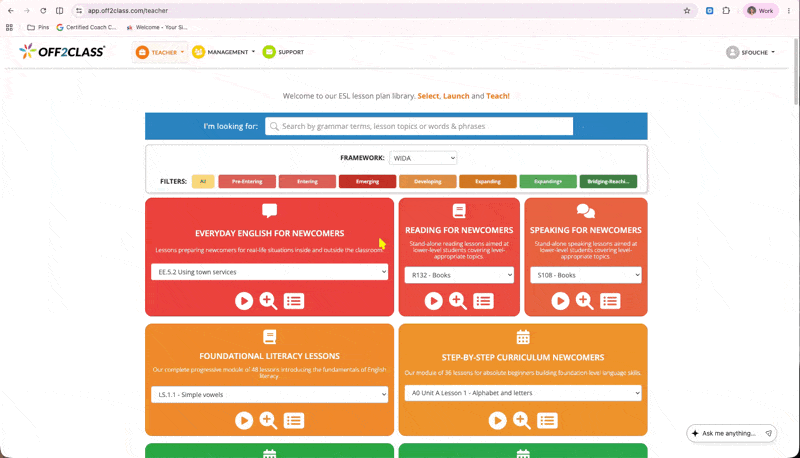The width and height of the screenshot is (800, 458).
Task: Open the Framework WIDA dropdown
Action: pyautogui.click(x=423, y=158)
